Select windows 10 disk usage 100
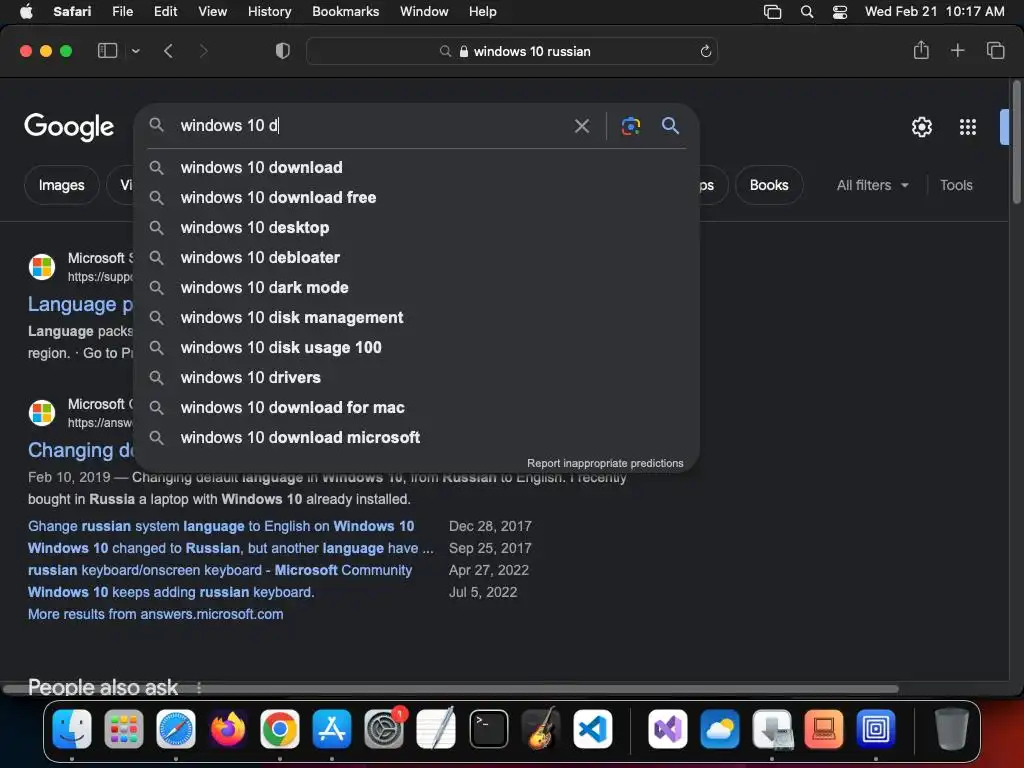 [x=417, y=347]
